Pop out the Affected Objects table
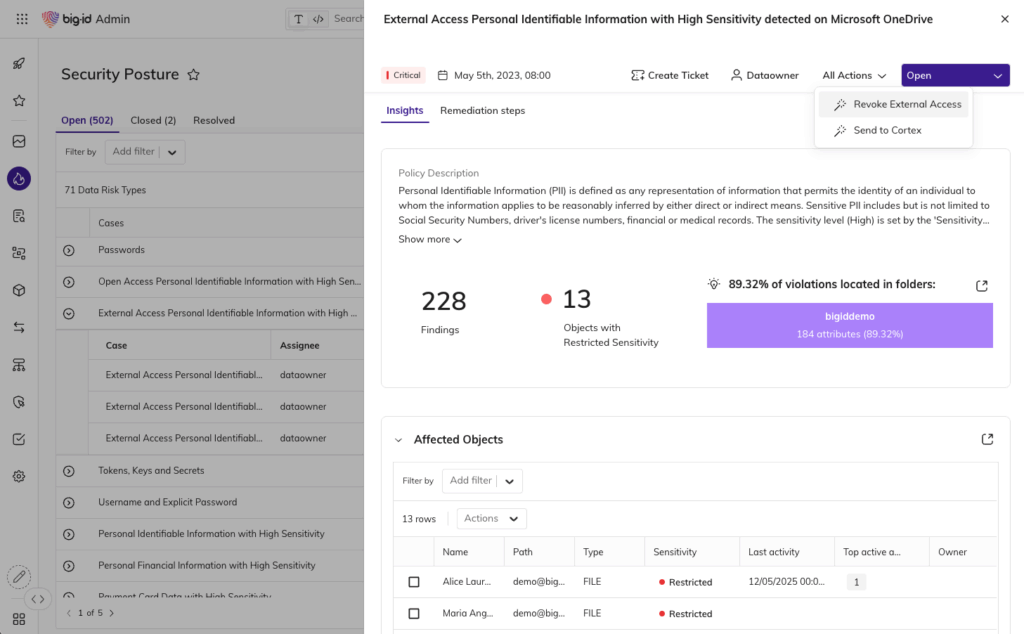The width and height of the screenshot is (1024, 634). pos(987,439)
